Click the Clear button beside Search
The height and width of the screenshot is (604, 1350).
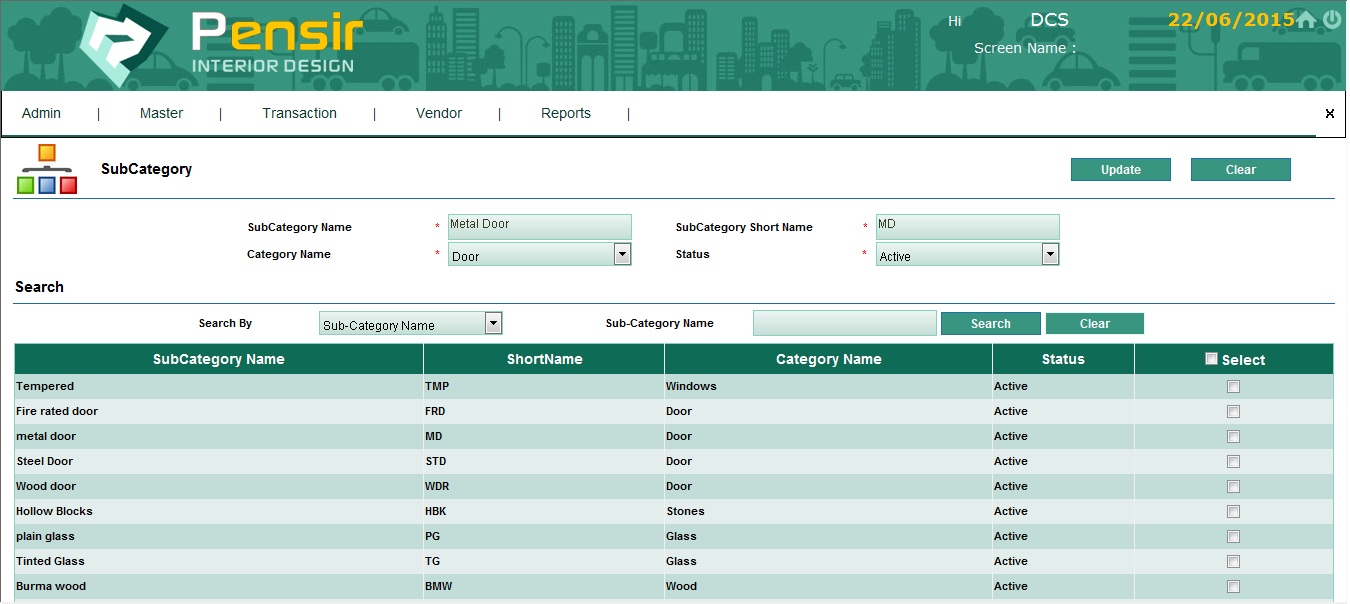(x=1094, y=324)
